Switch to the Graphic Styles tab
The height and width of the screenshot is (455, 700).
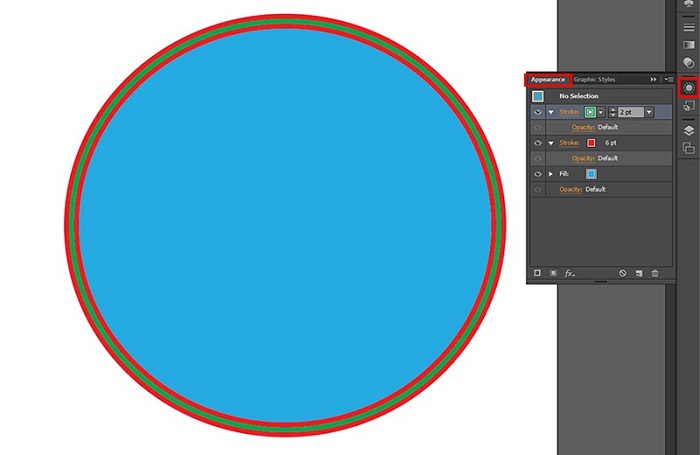click(594, 79)
